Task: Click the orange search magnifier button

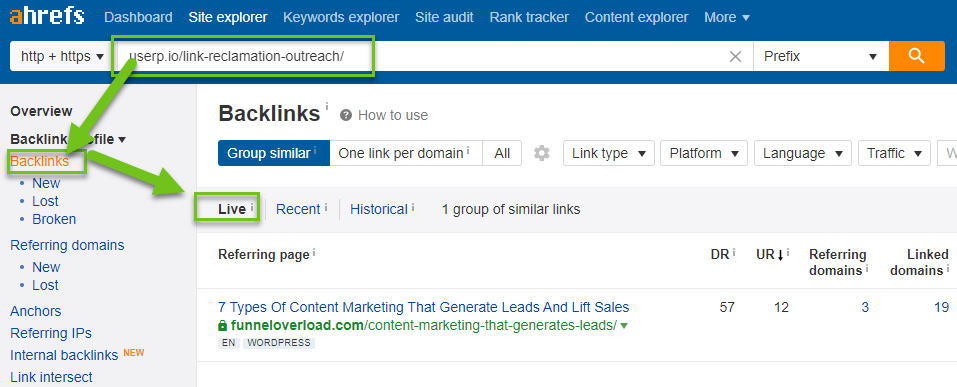Action: (917, 56)
